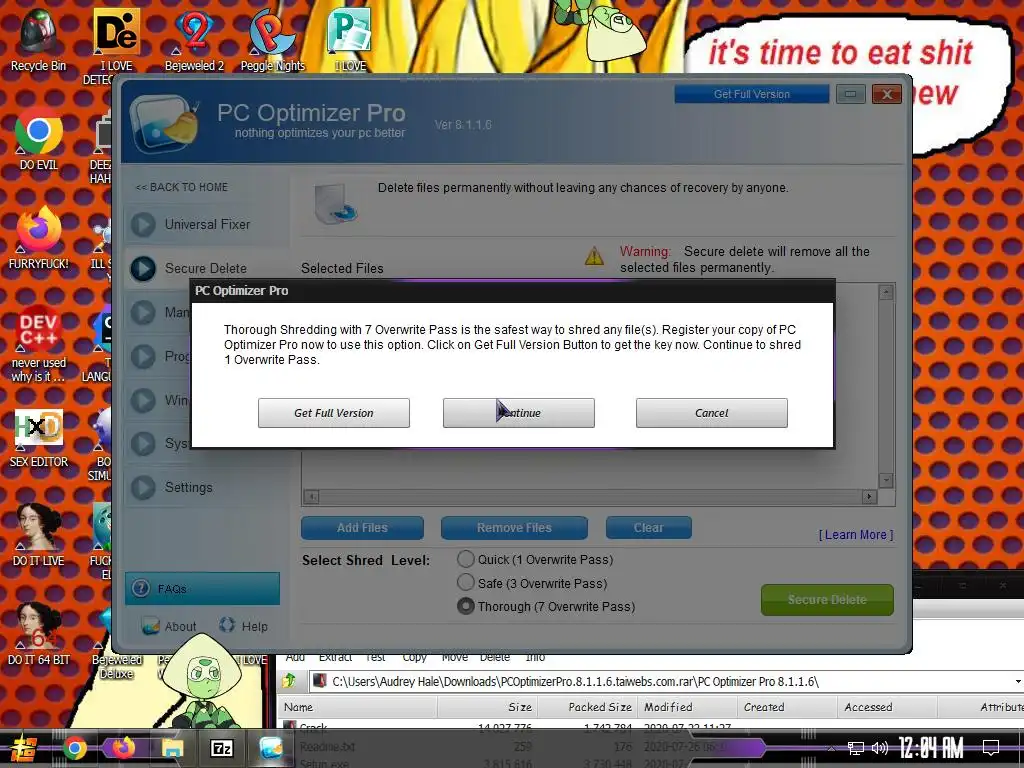Open the Firefox FURRYFUCK! desktop icon

point(39,238)
